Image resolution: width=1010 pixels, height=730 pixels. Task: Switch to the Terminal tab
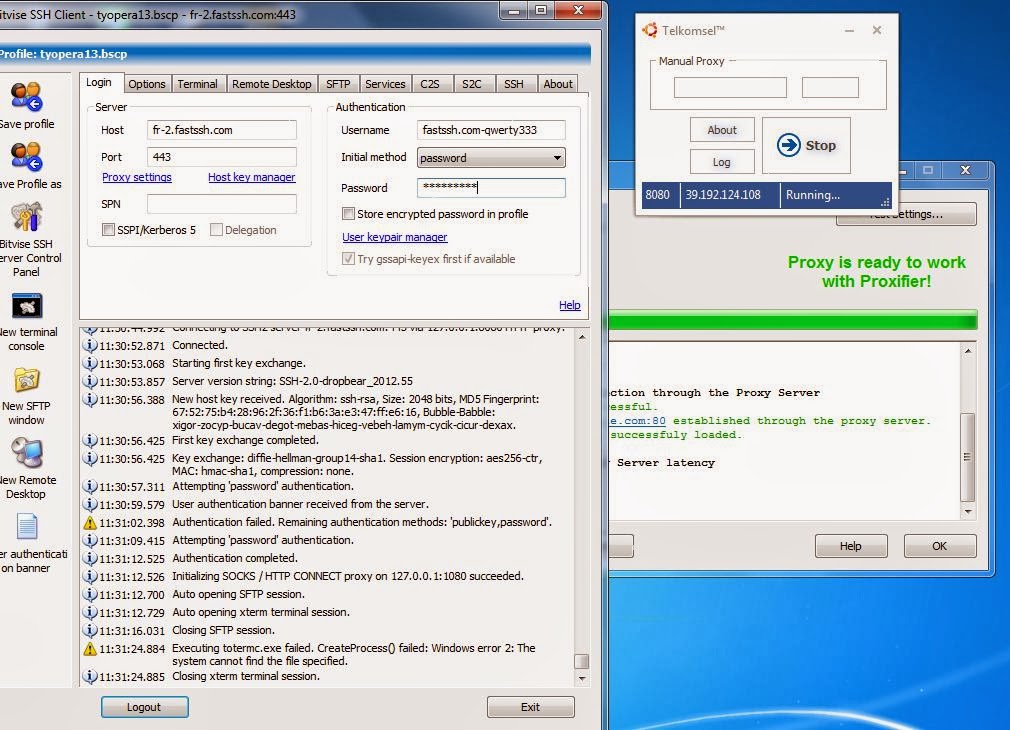click(x=197, y=84)
